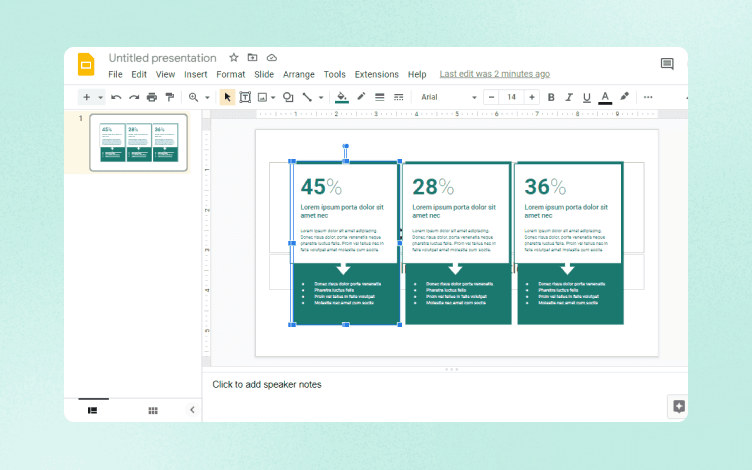752x470 pixels.
Task: Click the 45% heading on slide
Action: click(x=321, y=187)
